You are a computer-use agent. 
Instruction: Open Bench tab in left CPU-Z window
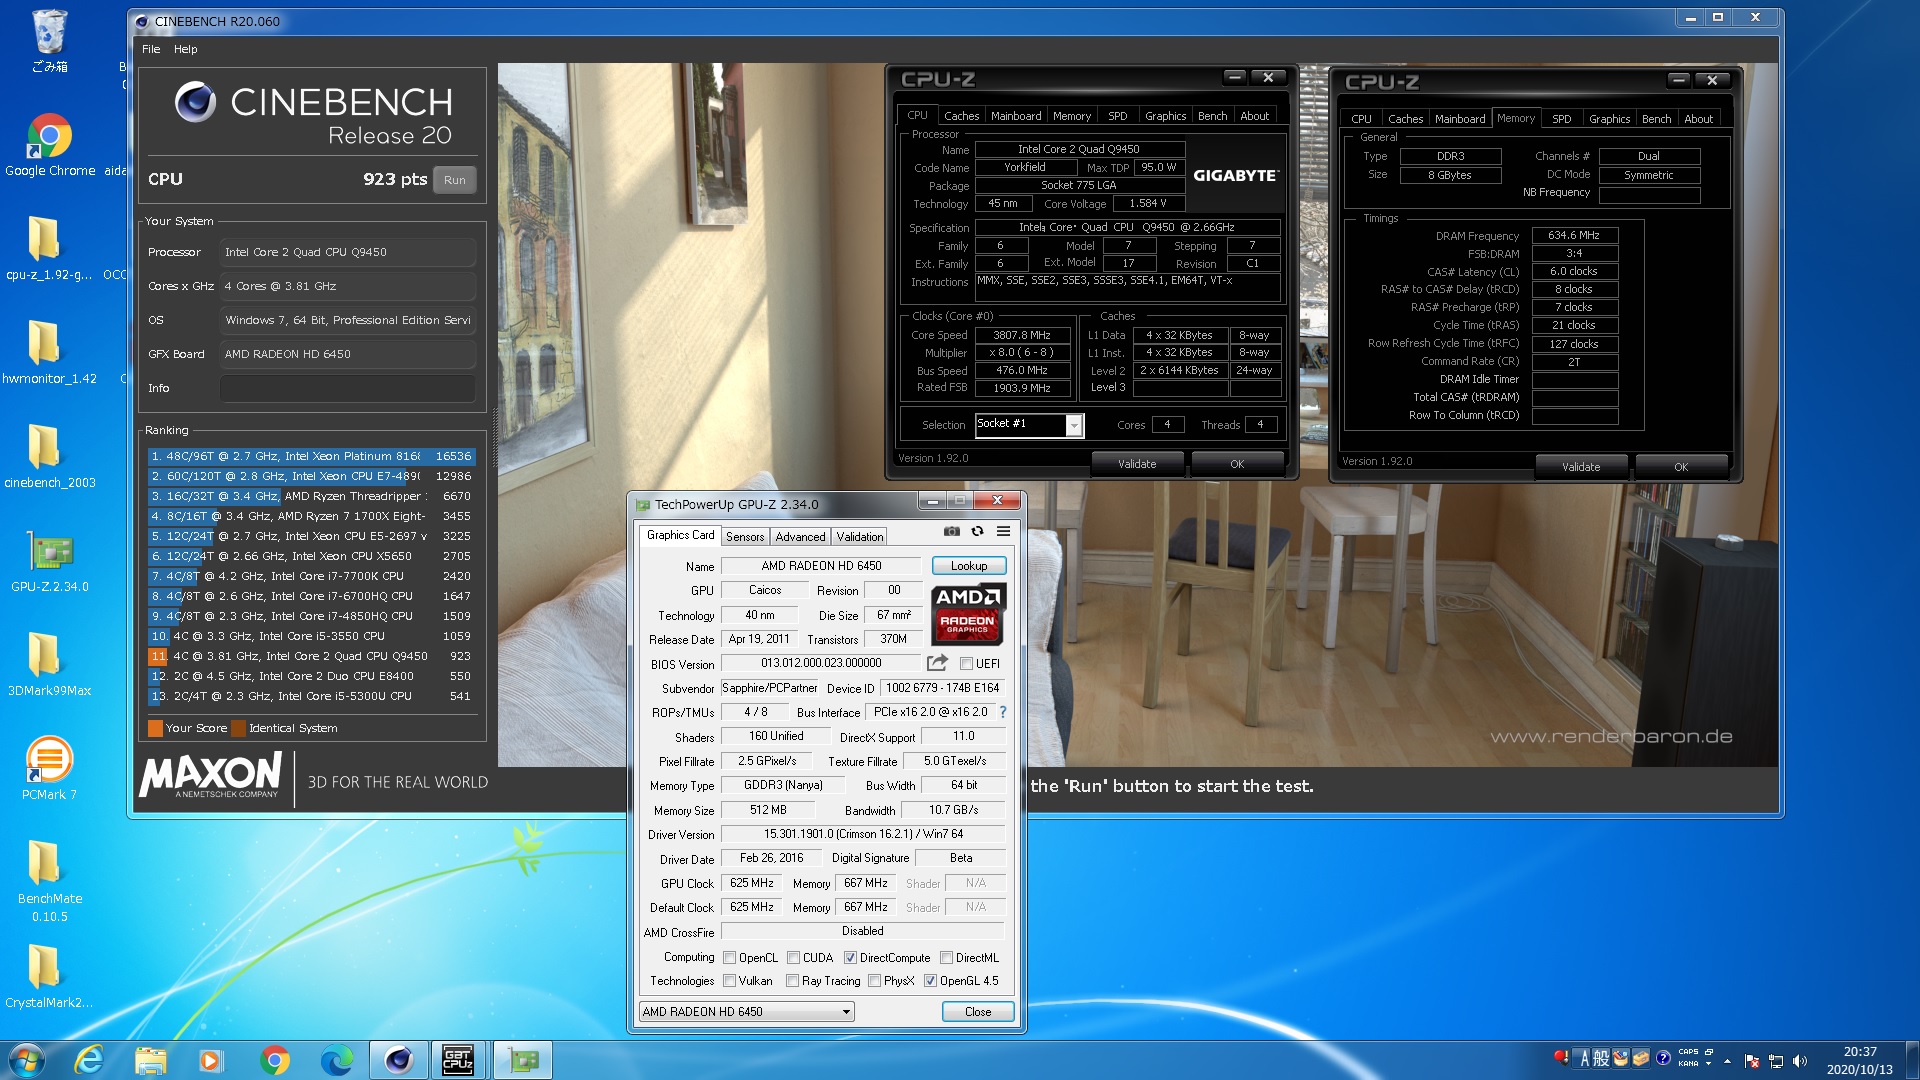(1212, 116)
